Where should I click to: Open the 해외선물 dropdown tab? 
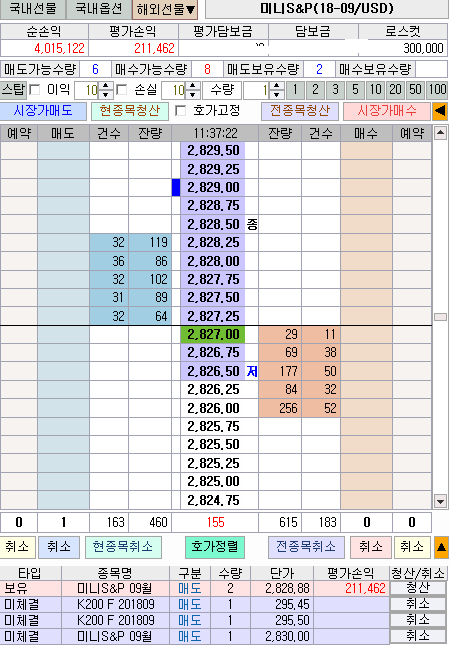[165, 9]
